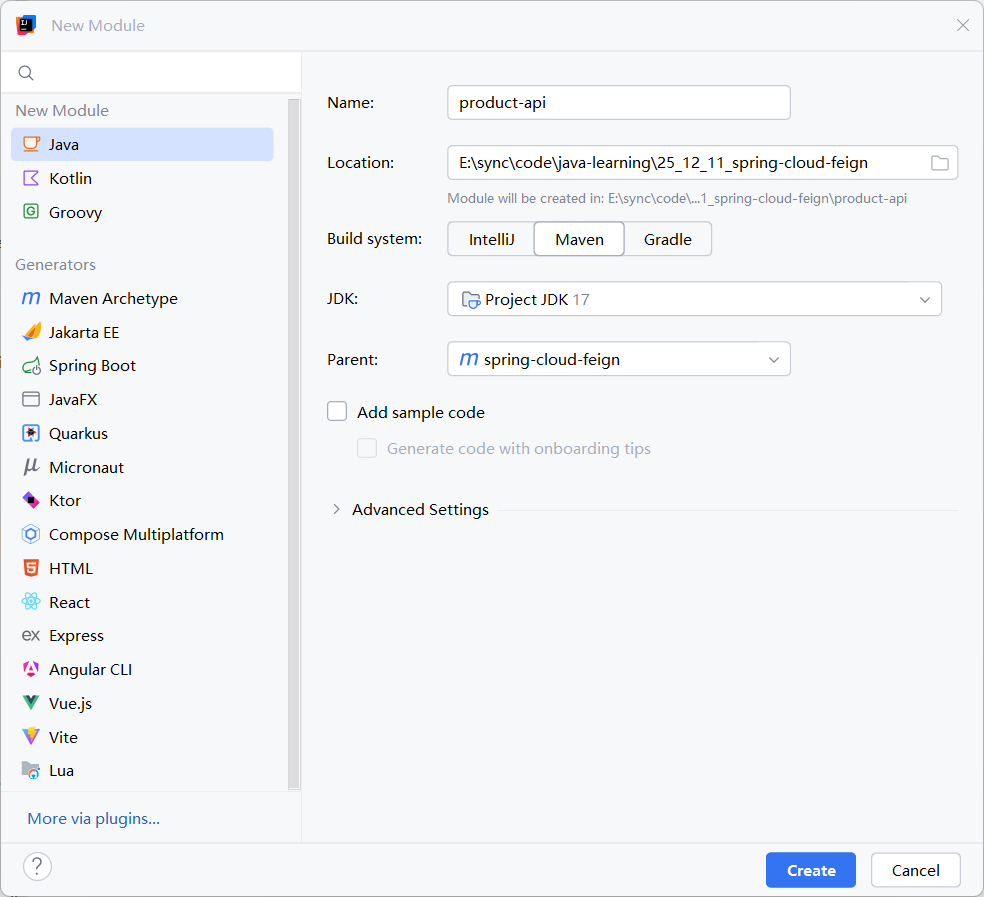984x897 pixels.
Task: Open the Project JDK 17 dropdown
Action: pyautogui.click(x=694, y=299)
